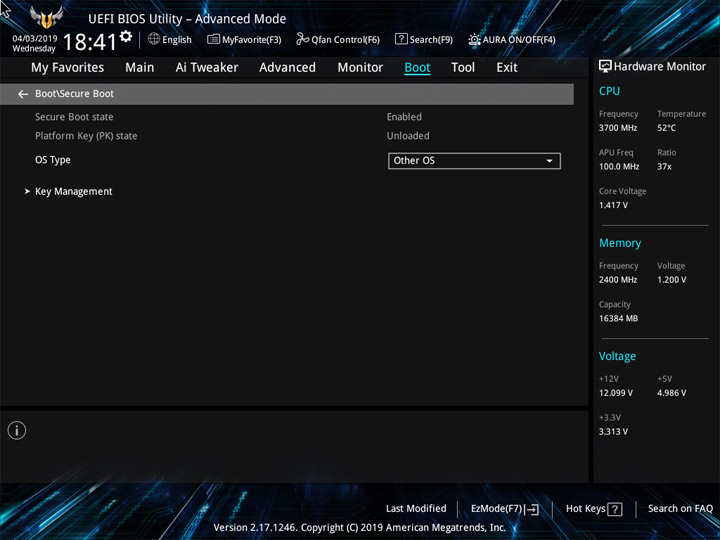Click the Hardware Monitor display icon
The height and width of the screenshot is (540, 720).
(x=605, y=66)
